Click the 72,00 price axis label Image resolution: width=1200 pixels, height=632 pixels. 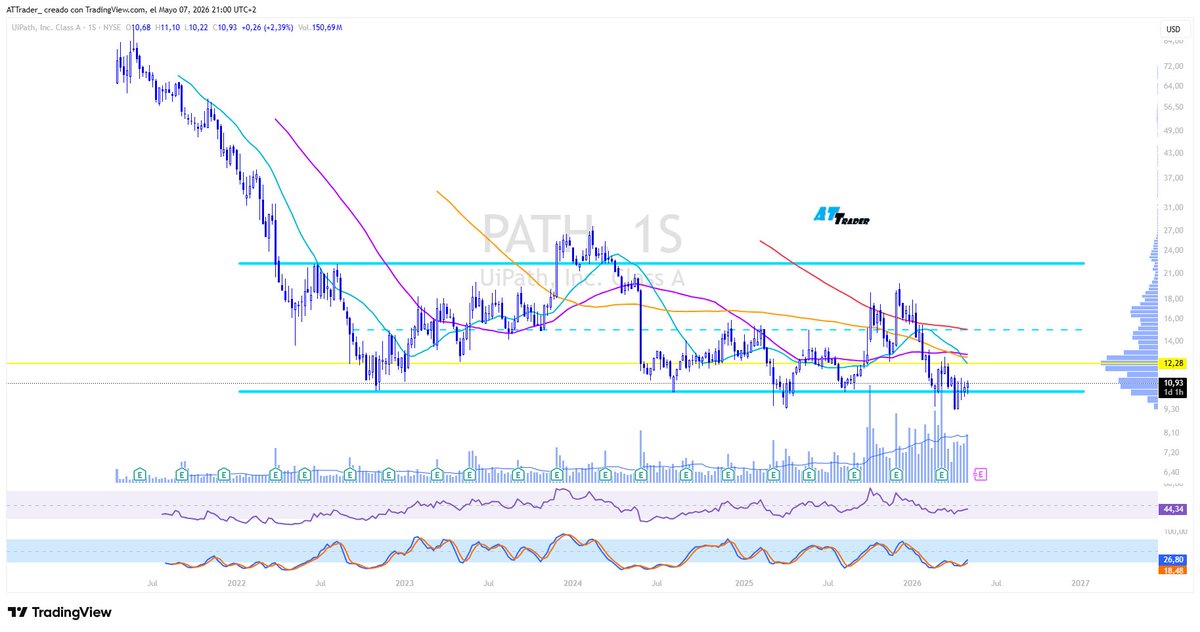(x=1172, y=67)
